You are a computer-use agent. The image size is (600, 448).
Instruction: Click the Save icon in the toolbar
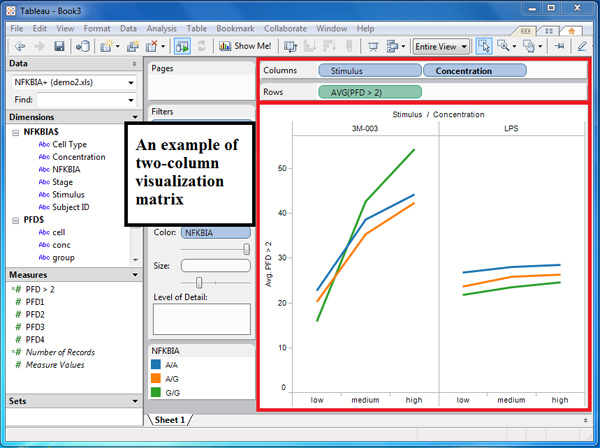point(60,47)
